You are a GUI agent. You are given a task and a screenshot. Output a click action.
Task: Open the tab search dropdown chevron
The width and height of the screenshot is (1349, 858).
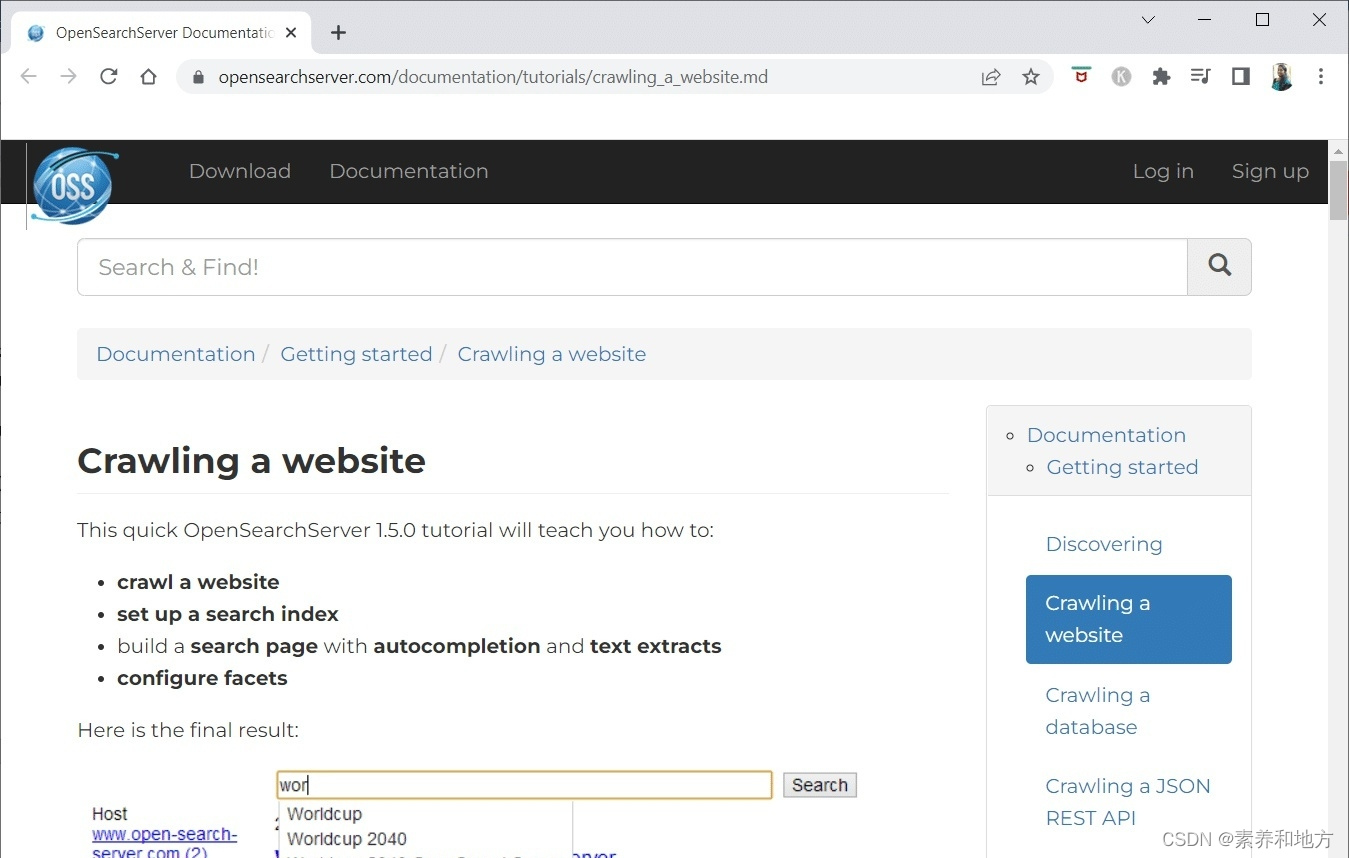(1148, 20)
